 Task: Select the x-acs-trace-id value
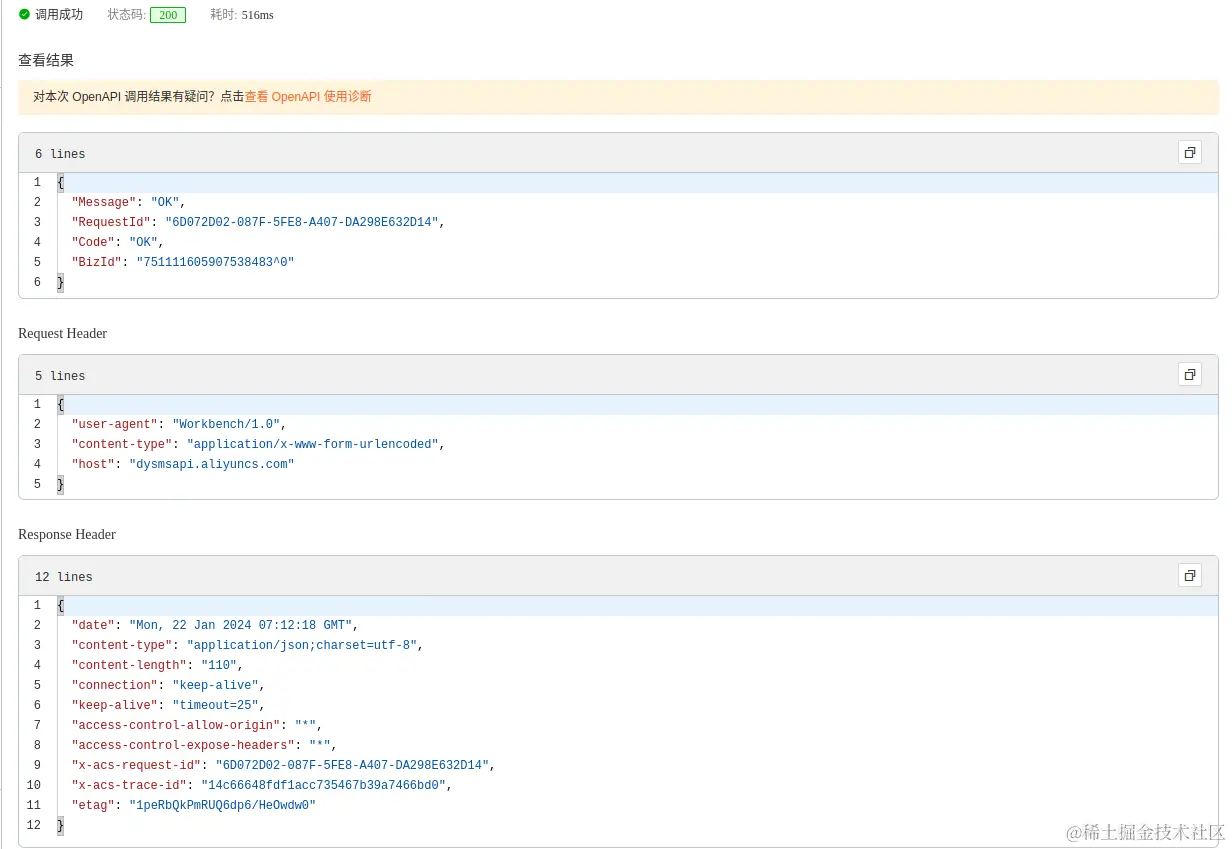pyautogui.click(x=324, y=785)
